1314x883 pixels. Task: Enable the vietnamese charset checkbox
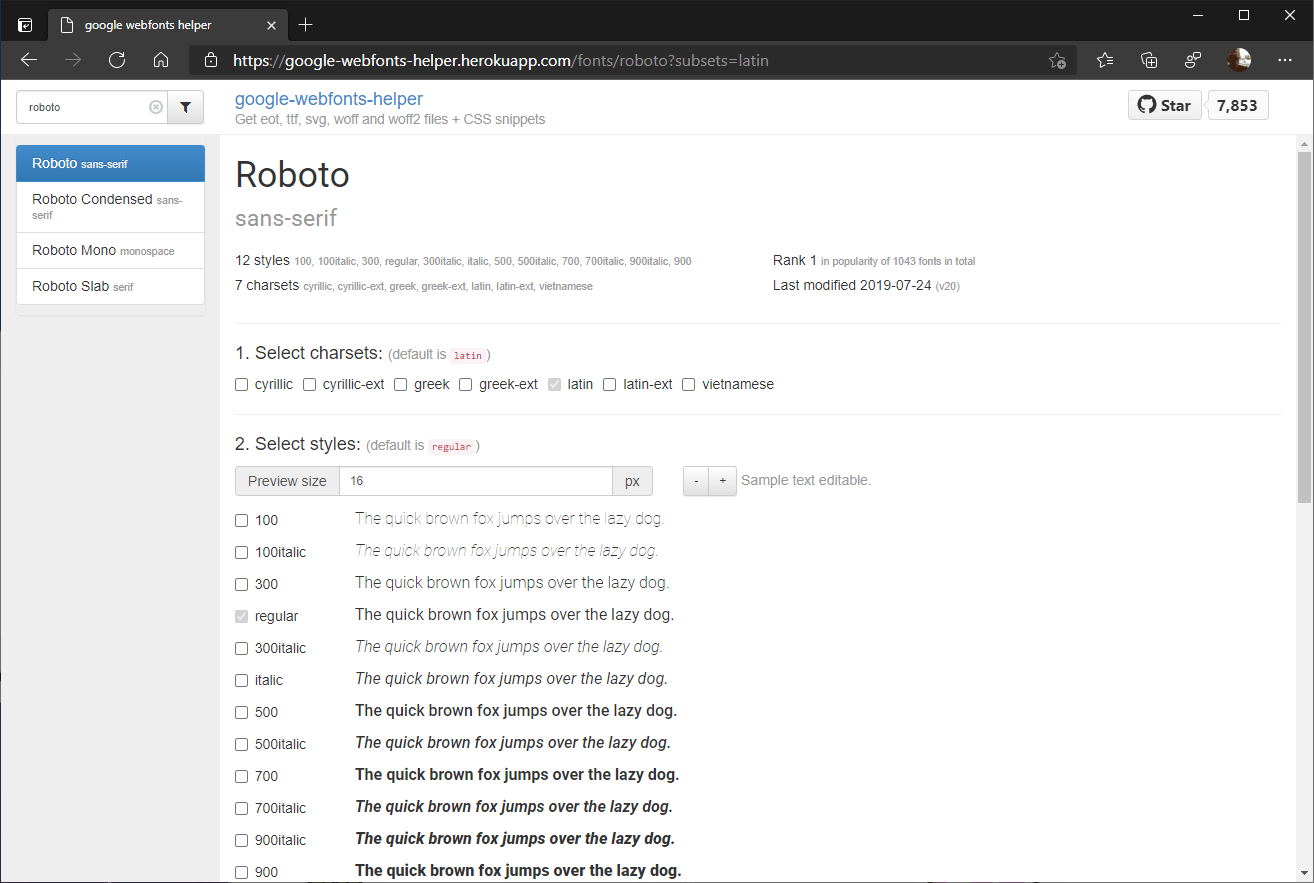tap(688, 384)
